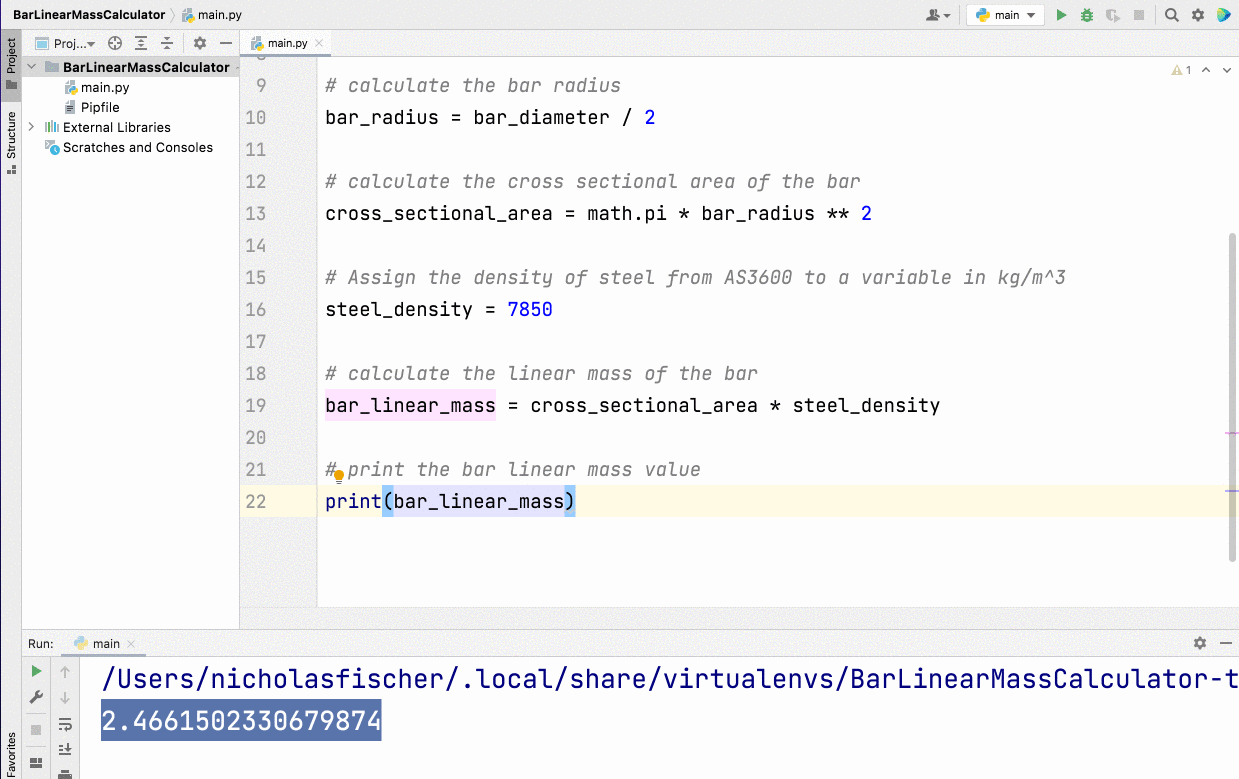Toggle soft-wrap in the run console

pos(65,726)
